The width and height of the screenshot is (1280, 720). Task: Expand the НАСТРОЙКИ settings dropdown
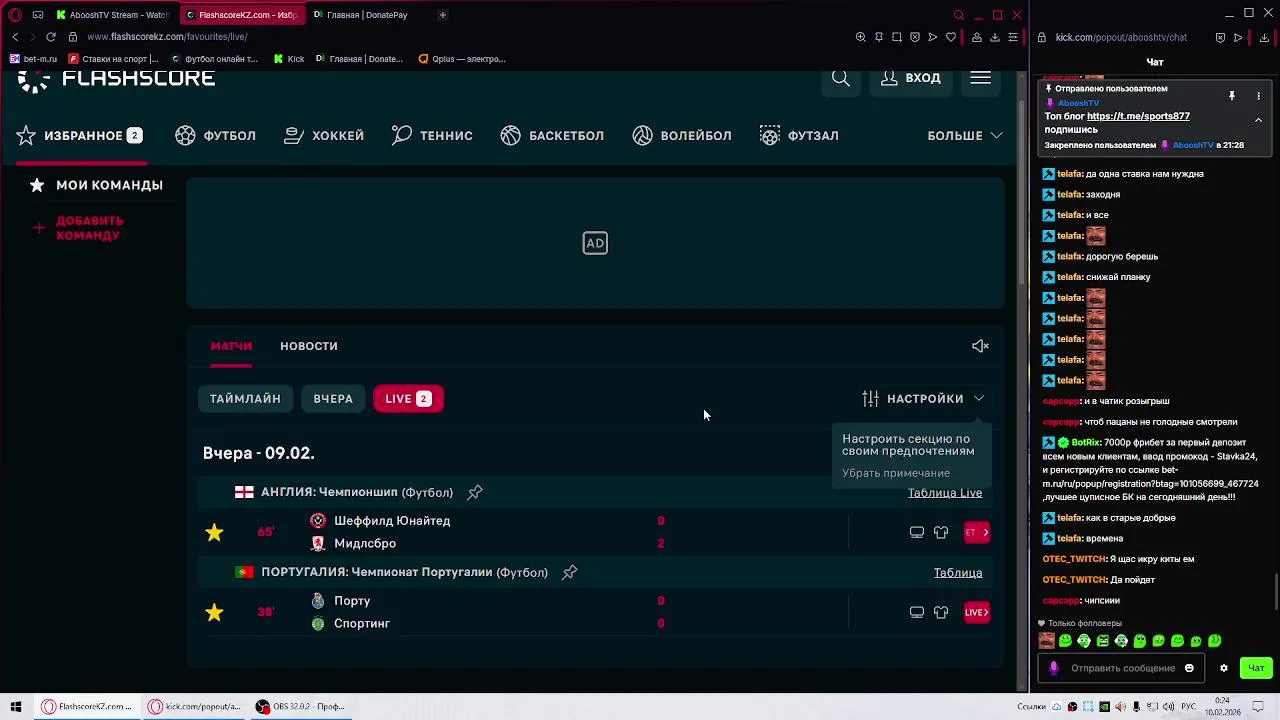924,398
